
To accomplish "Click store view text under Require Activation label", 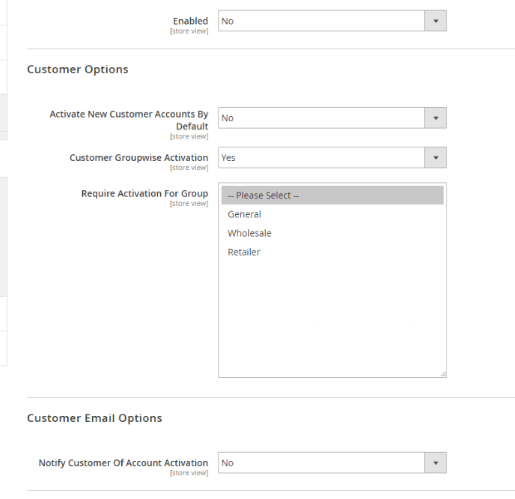I will point(189,204).
